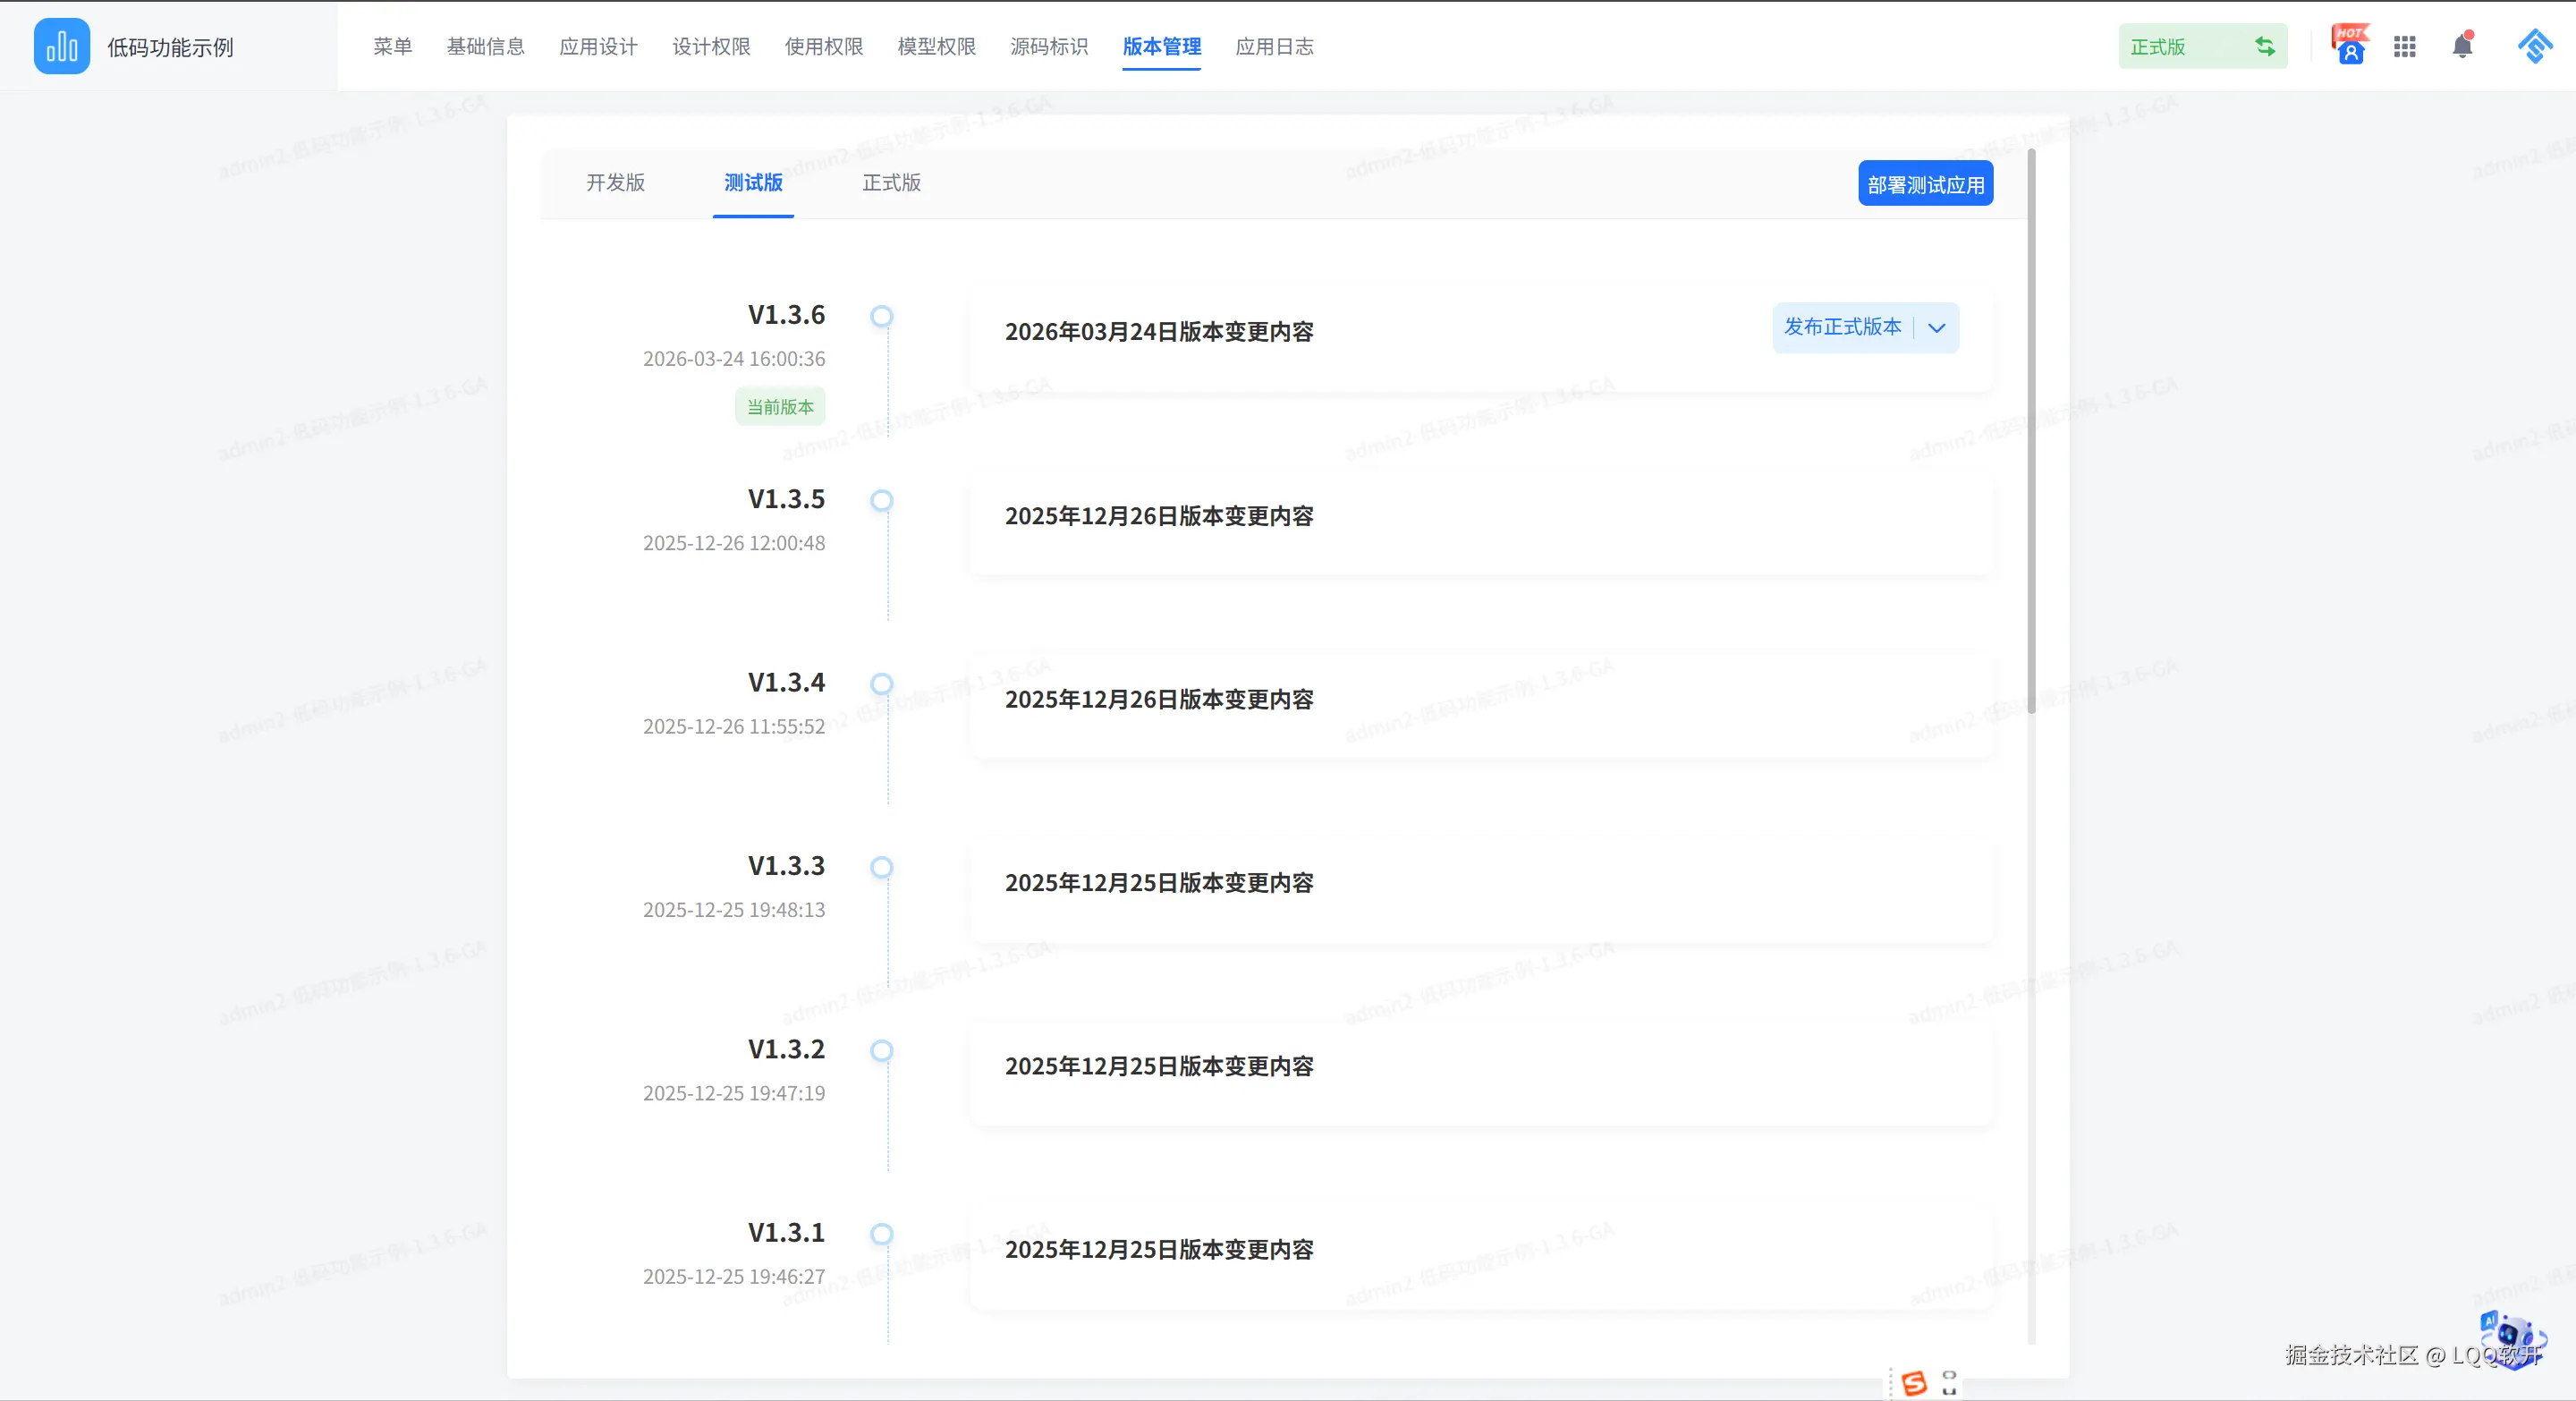The height and width of the screenshot is (1401, 2576).
Task: Open the 应用设计 menu item
Action: (598, 46)
